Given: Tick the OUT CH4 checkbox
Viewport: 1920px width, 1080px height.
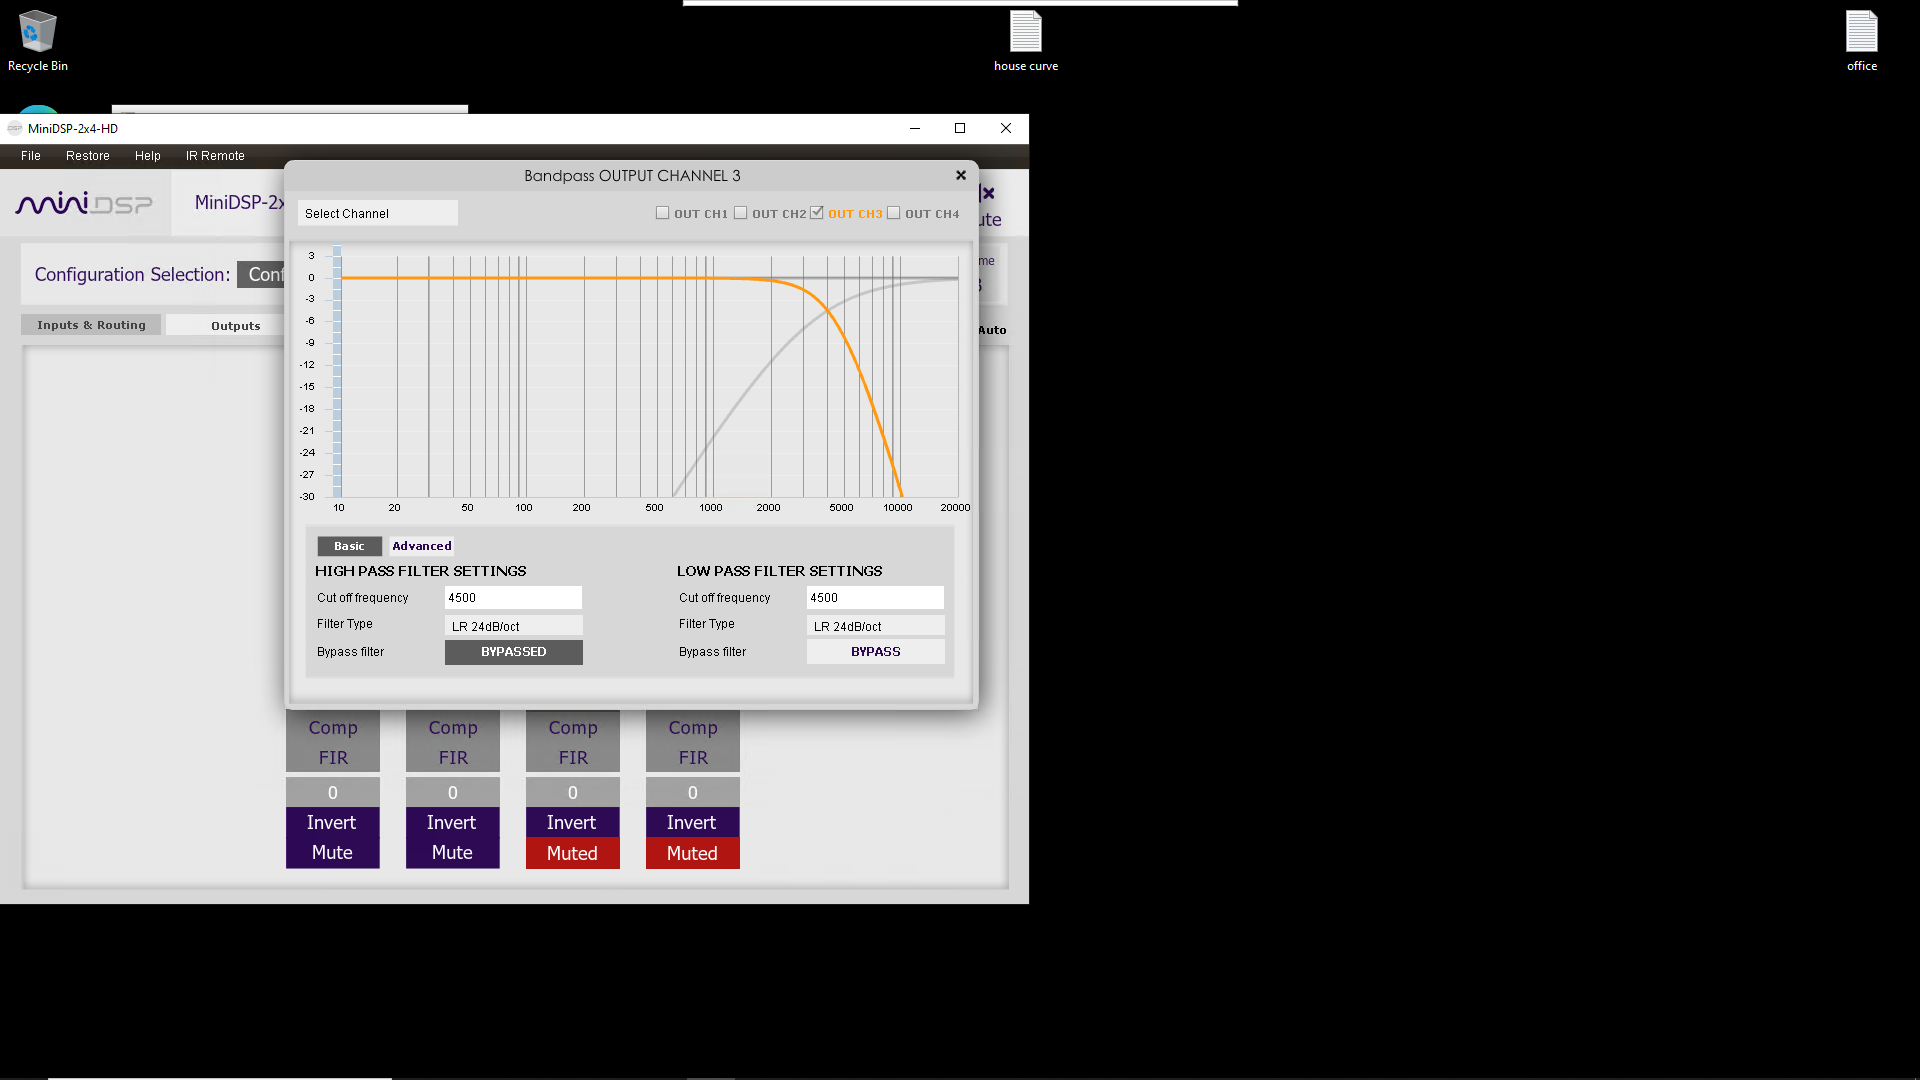Looking at the screenshot, I should coord(894,213).
